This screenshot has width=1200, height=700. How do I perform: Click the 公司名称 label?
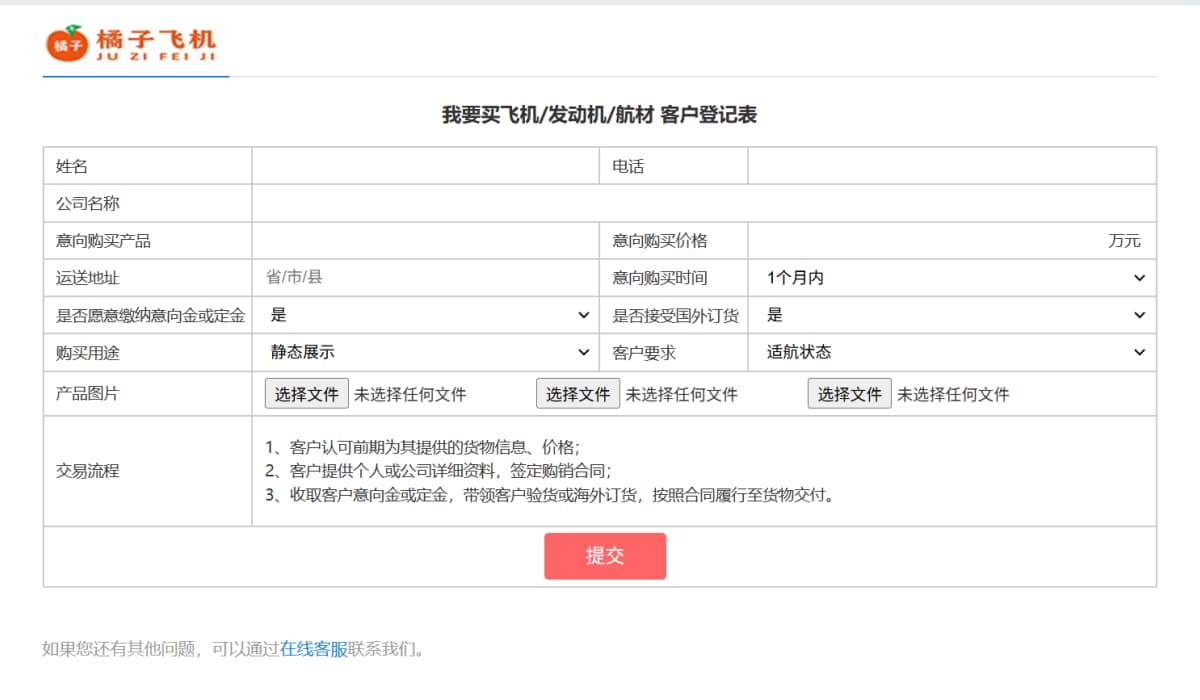coord(88,204)
